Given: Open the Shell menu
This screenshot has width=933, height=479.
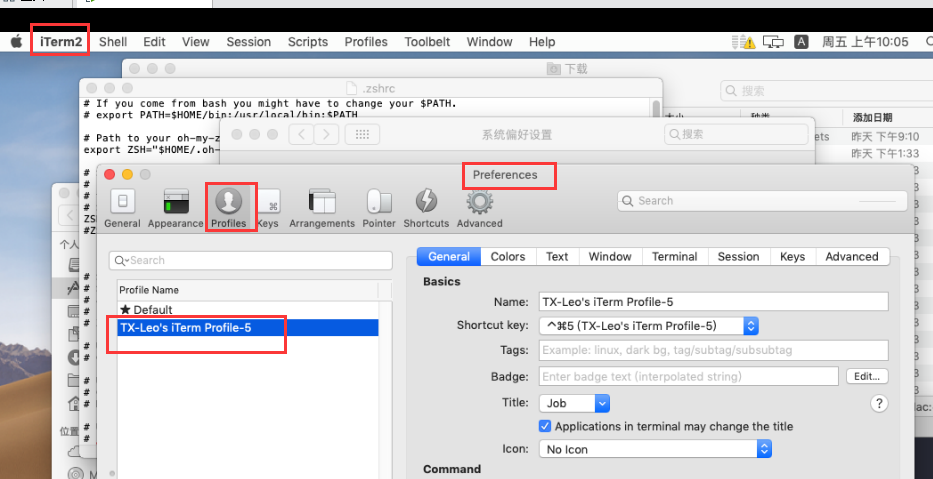Looking at the screenshot, I should tap(113, 42).
